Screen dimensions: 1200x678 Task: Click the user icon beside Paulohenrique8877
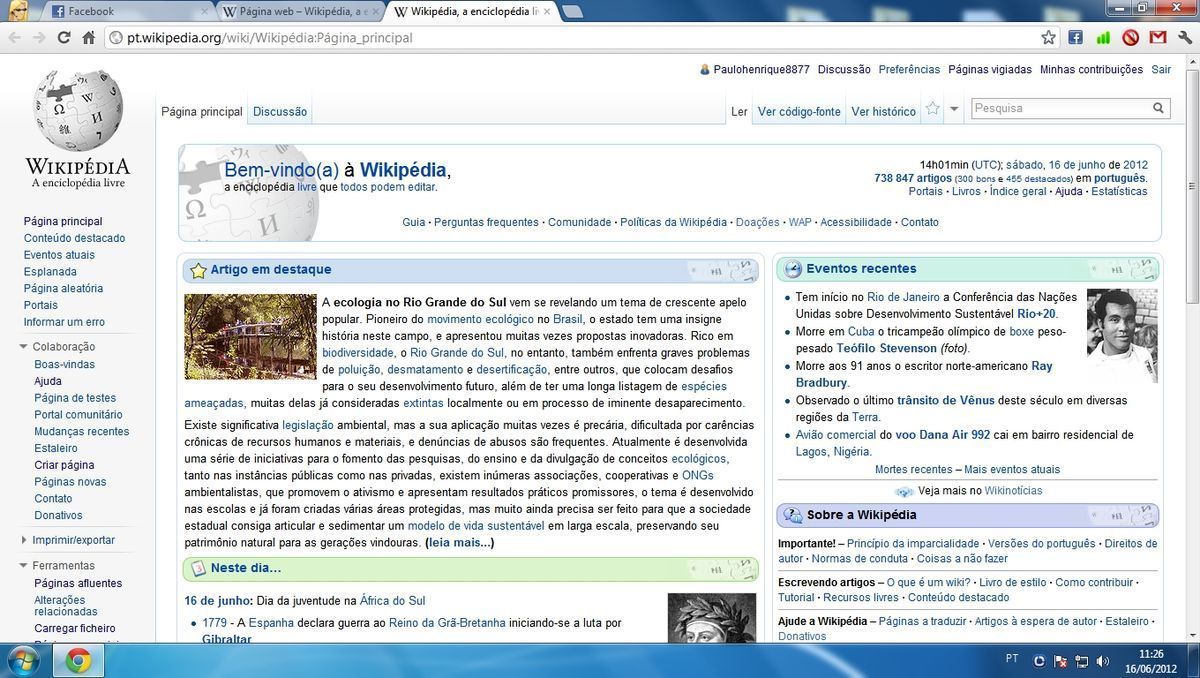point(704,70)
